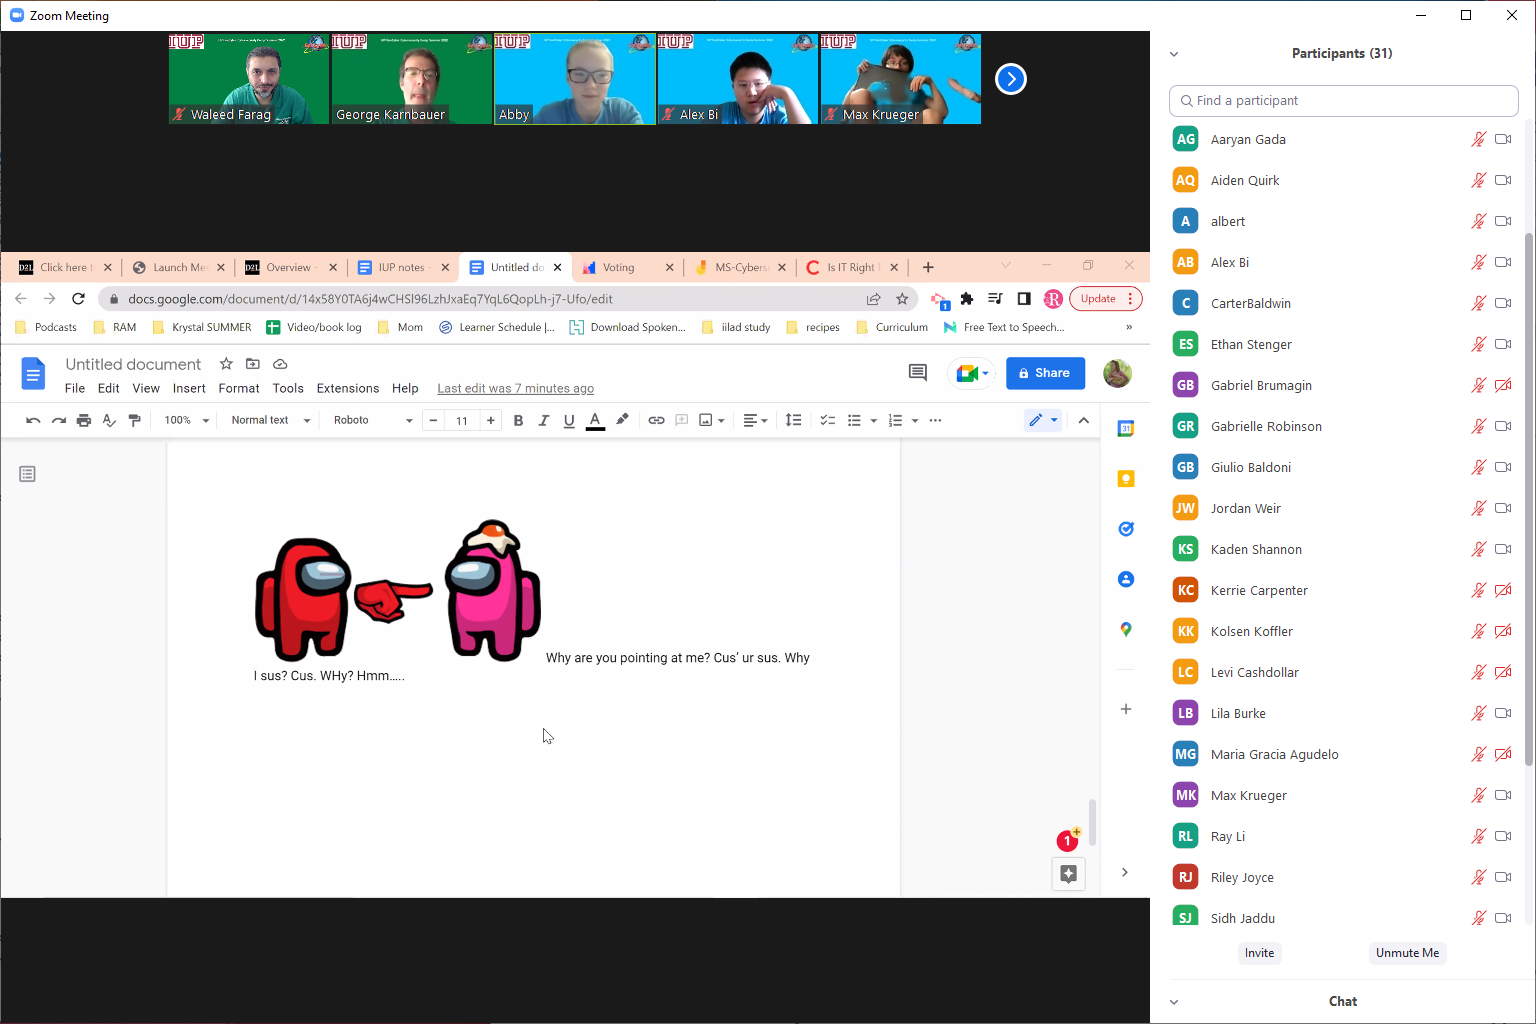This screenshot has width=1536, height=1024.
Task: Open the Format menu
Action: (x=239, y=388)
